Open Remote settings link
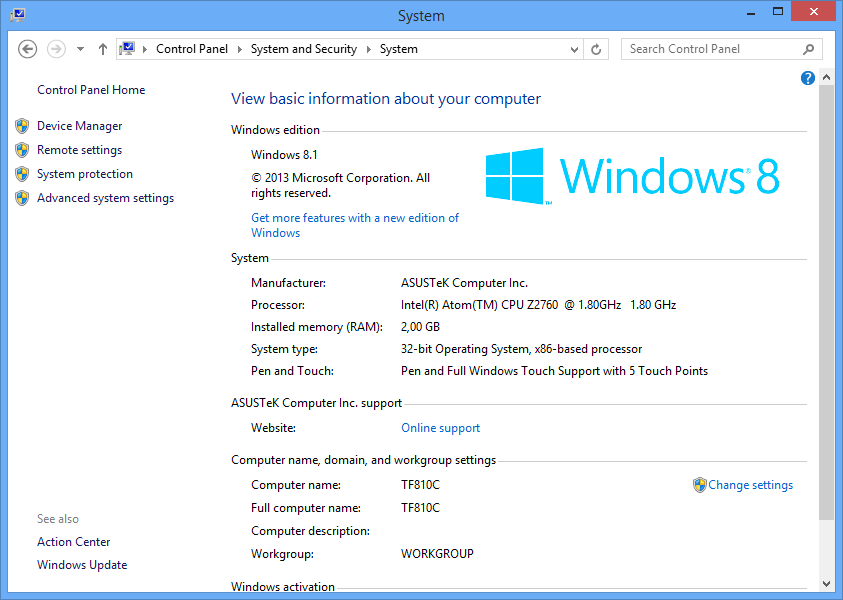 click(x=80, y=150)
